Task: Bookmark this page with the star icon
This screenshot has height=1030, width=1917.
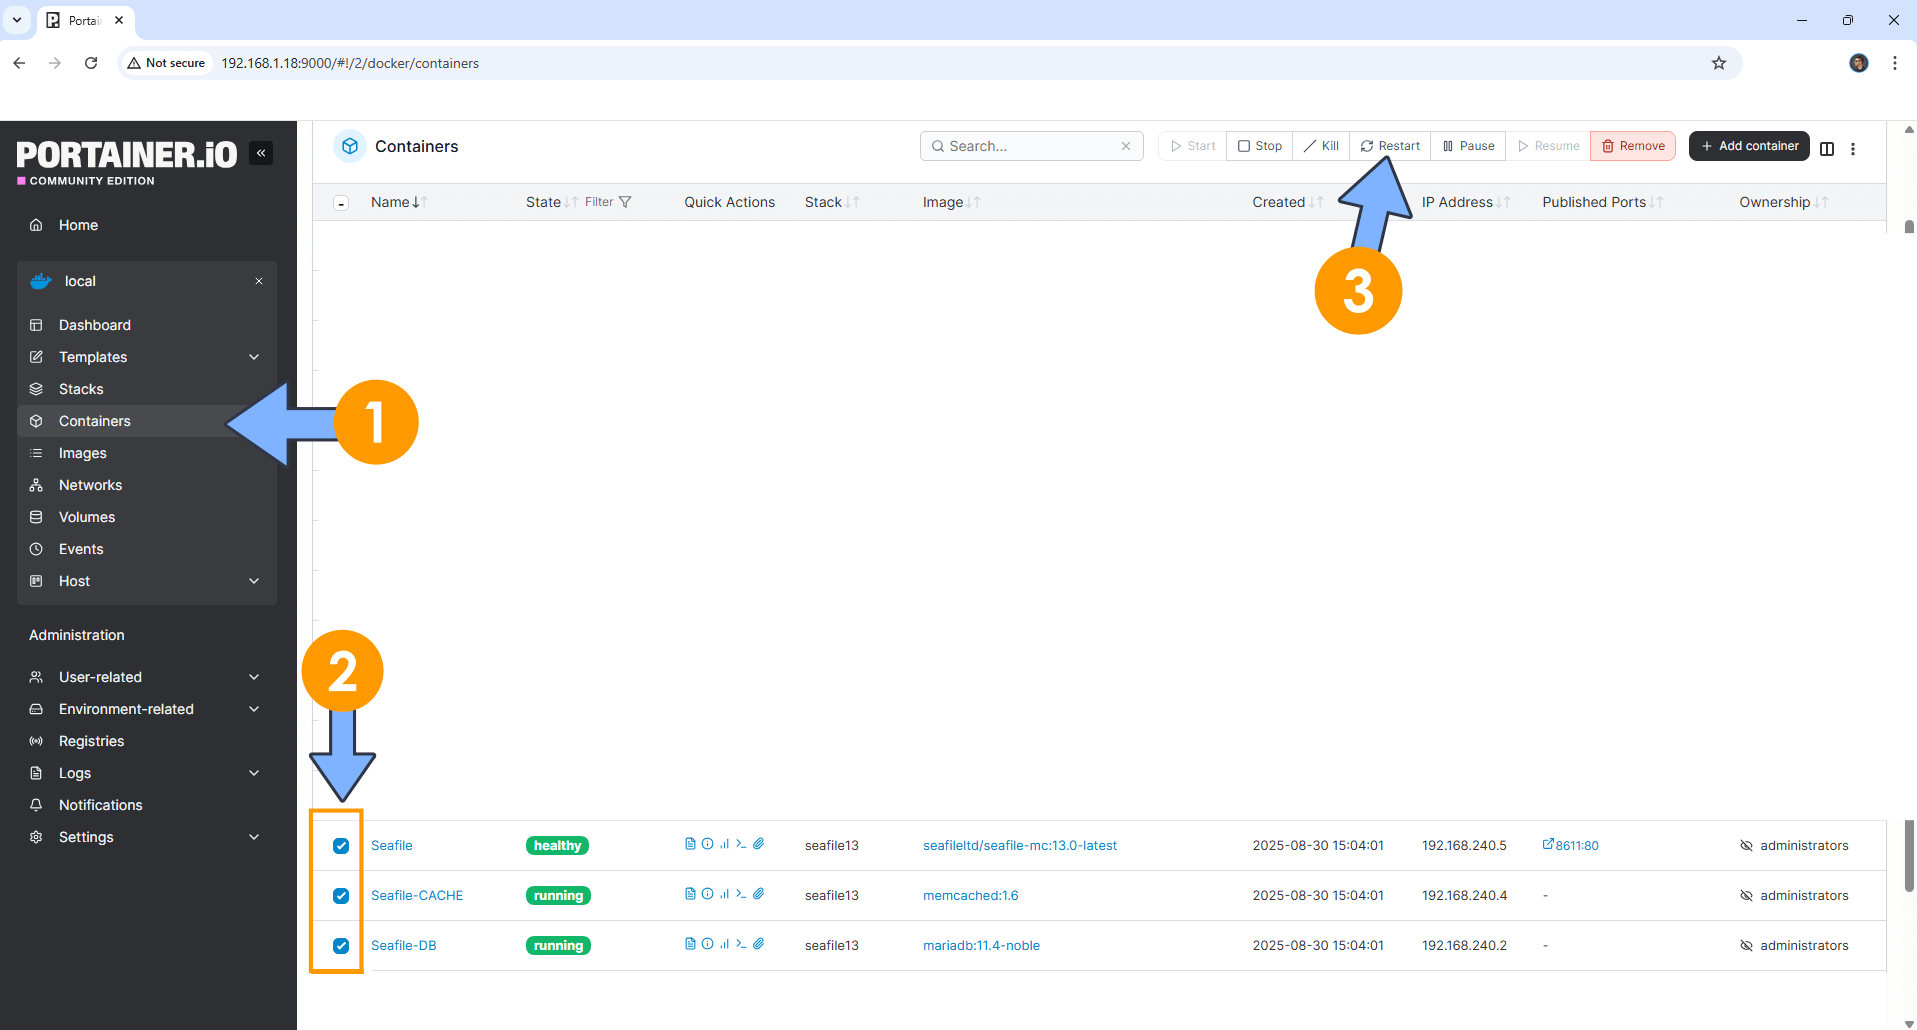Action: pos(1719,63)
